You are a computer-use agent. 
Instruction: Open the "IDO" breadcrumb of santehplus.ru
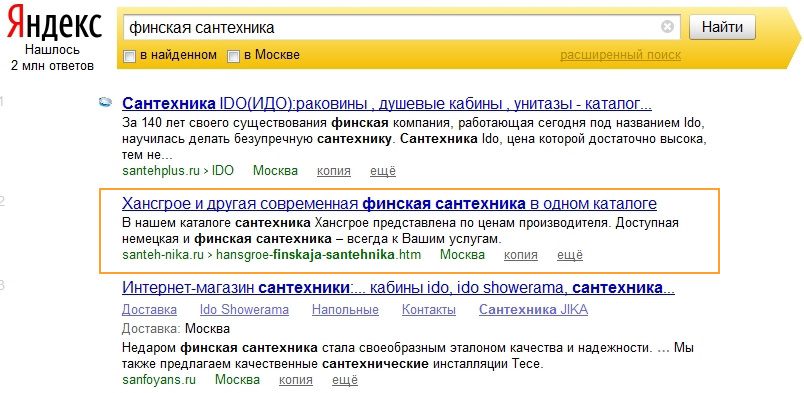[x=223, y=171]
